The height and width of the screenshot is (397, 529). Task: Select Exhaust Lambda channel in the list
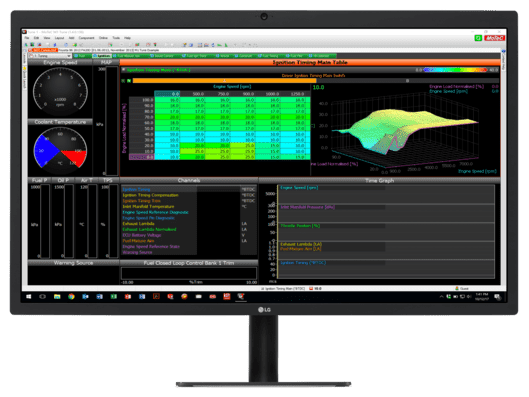point(138,224)
